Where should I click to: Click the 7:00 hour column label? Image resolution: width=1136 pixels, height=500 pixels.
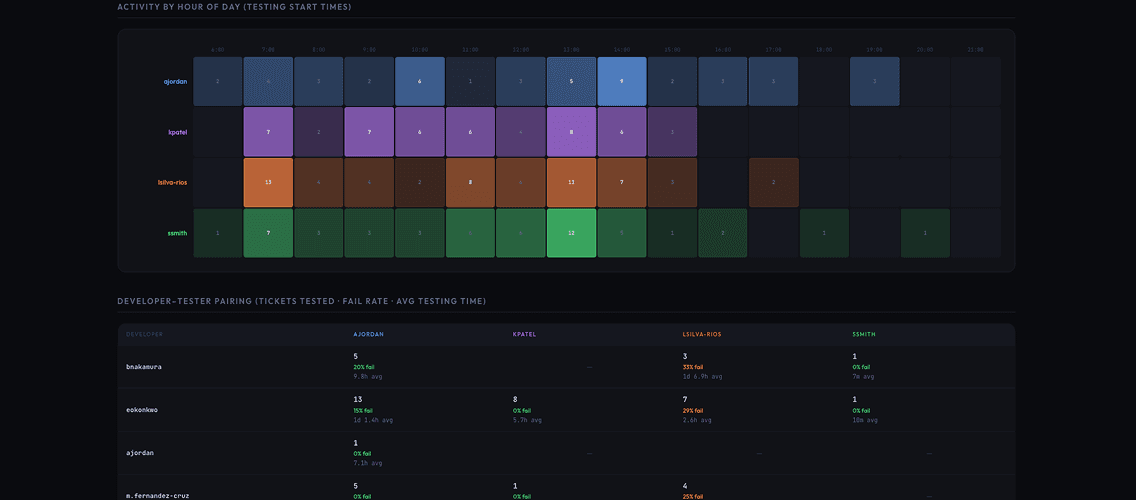click(x=269, y=50)
